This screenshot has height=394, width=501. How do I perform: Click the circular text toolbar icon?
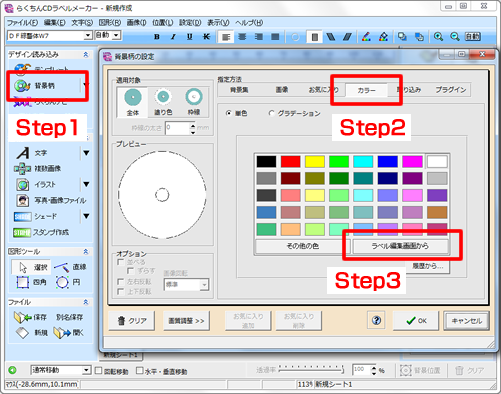tap(295, 37)
